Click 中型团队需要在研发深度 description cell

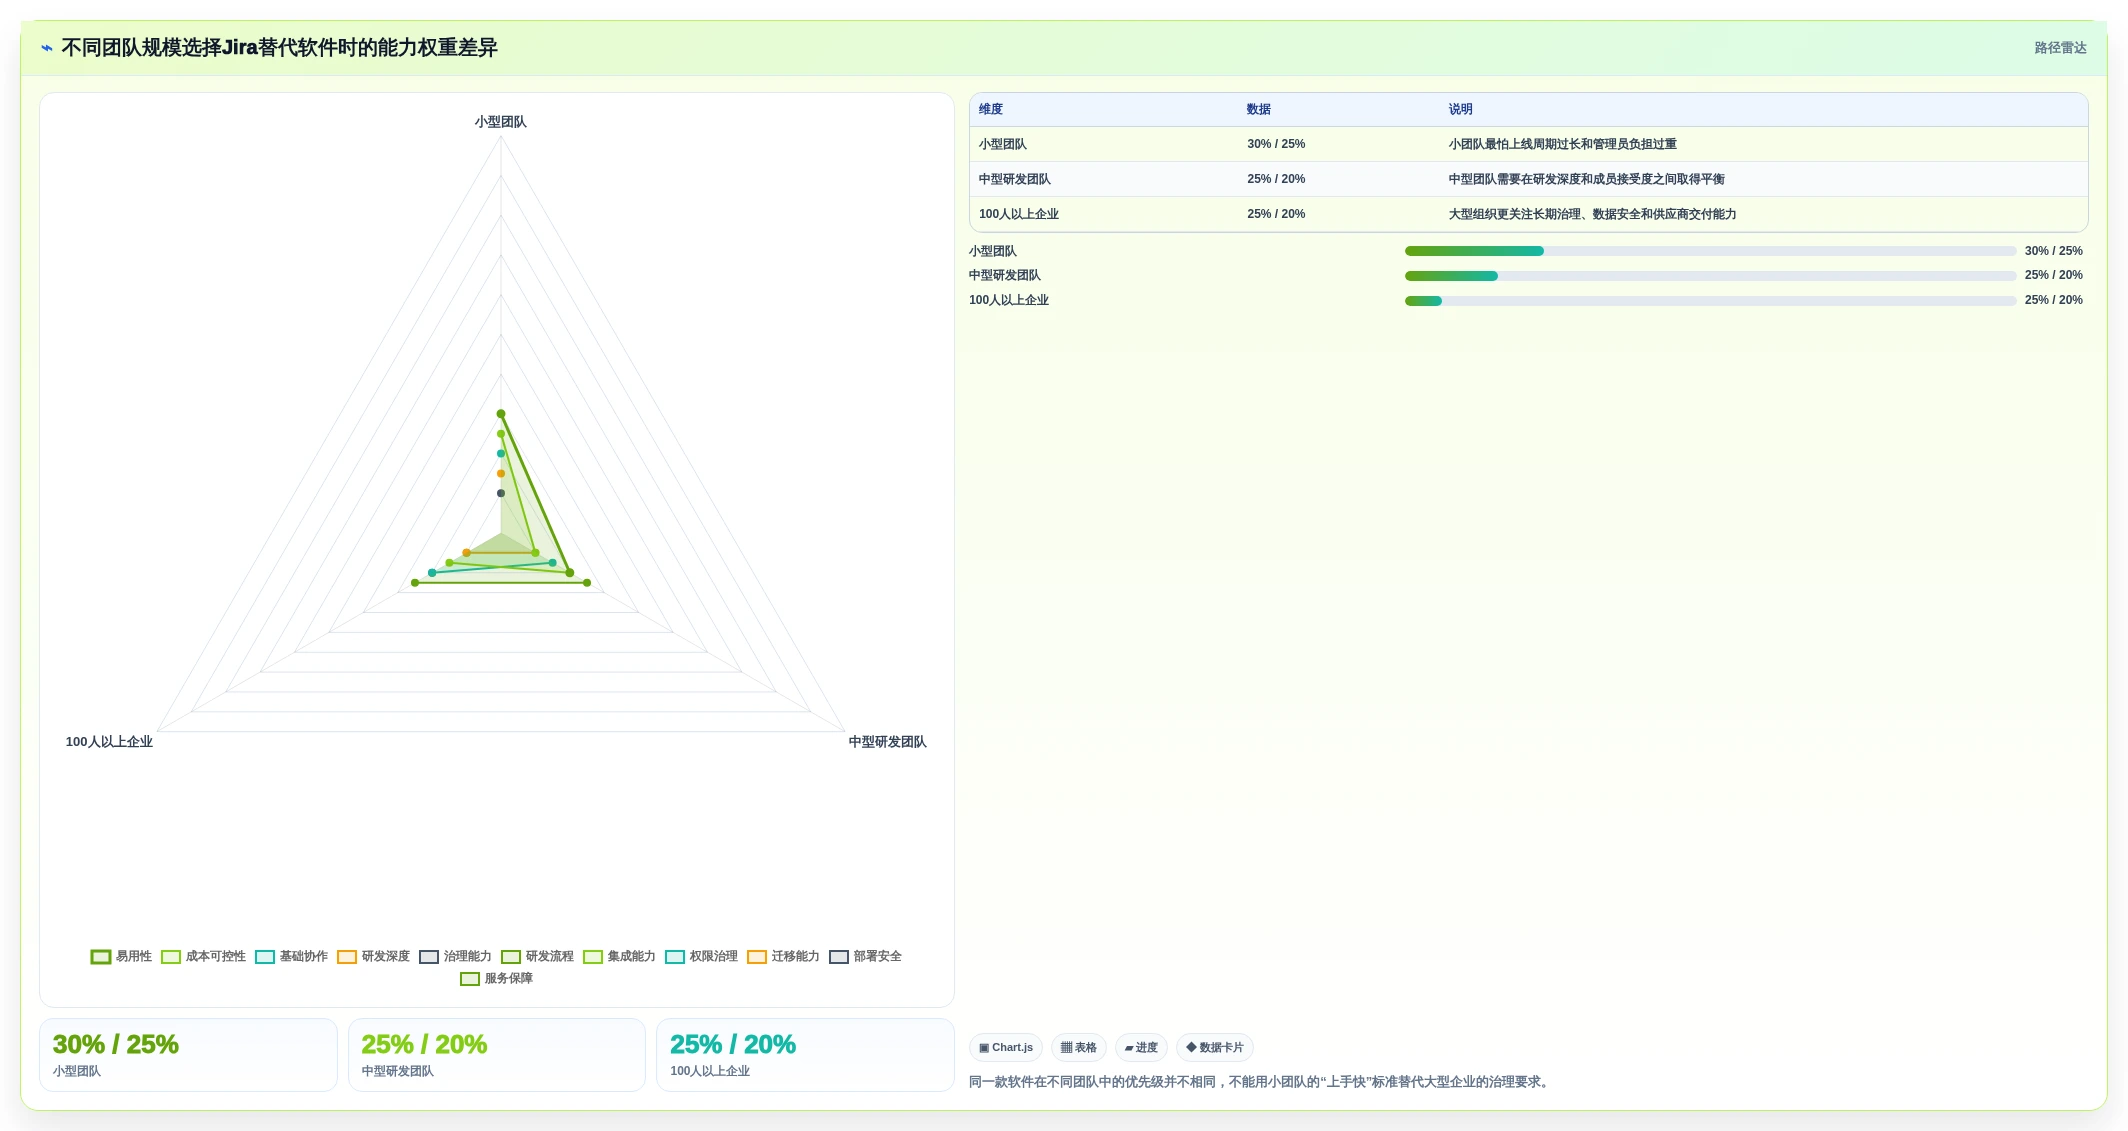click(1586, 179)
